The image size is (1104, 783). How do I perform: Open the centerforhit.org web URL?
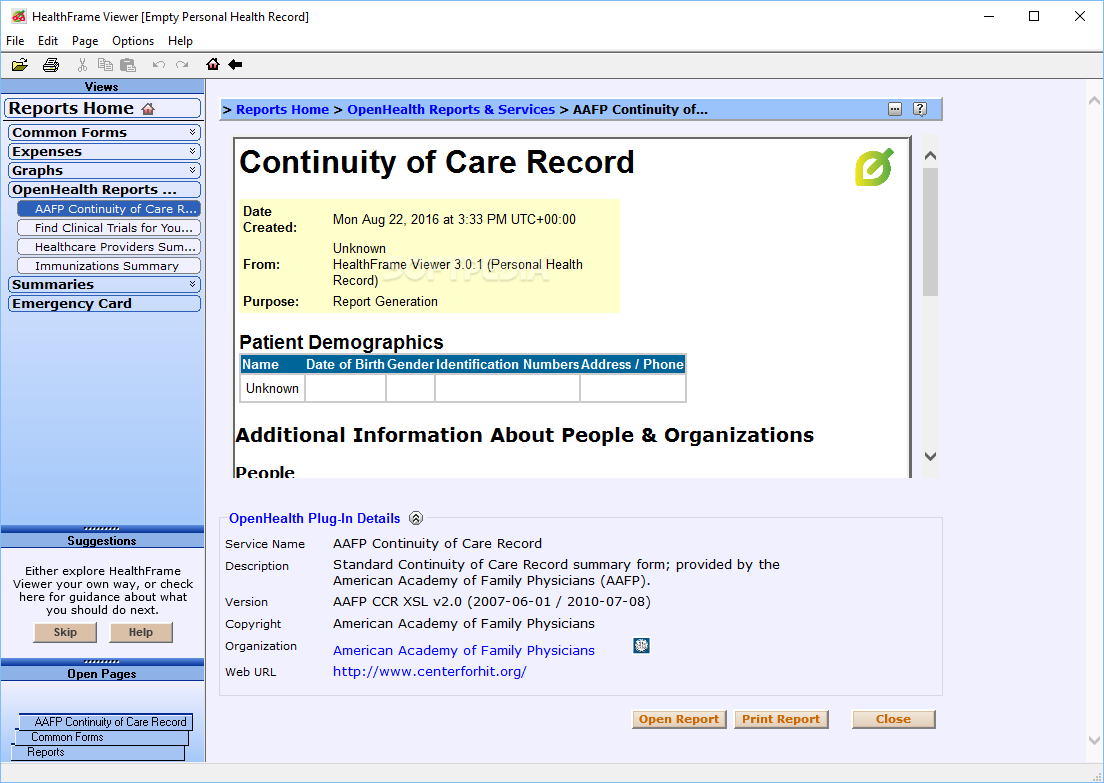(x=429, y=671)
